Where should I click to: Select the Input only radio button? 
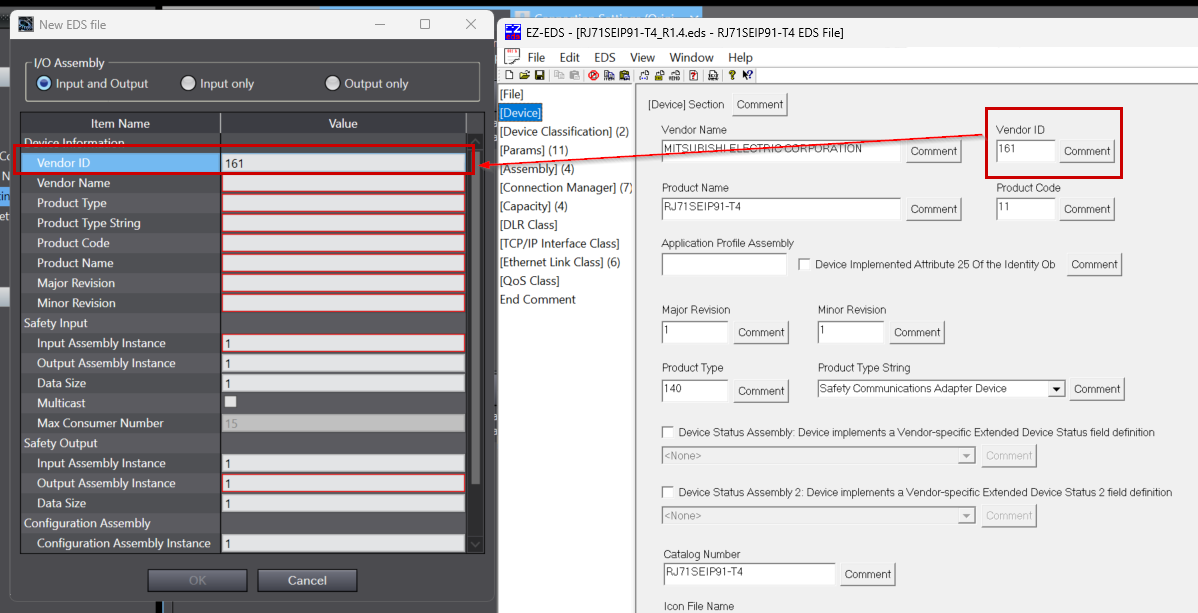[x=188, y=83]
